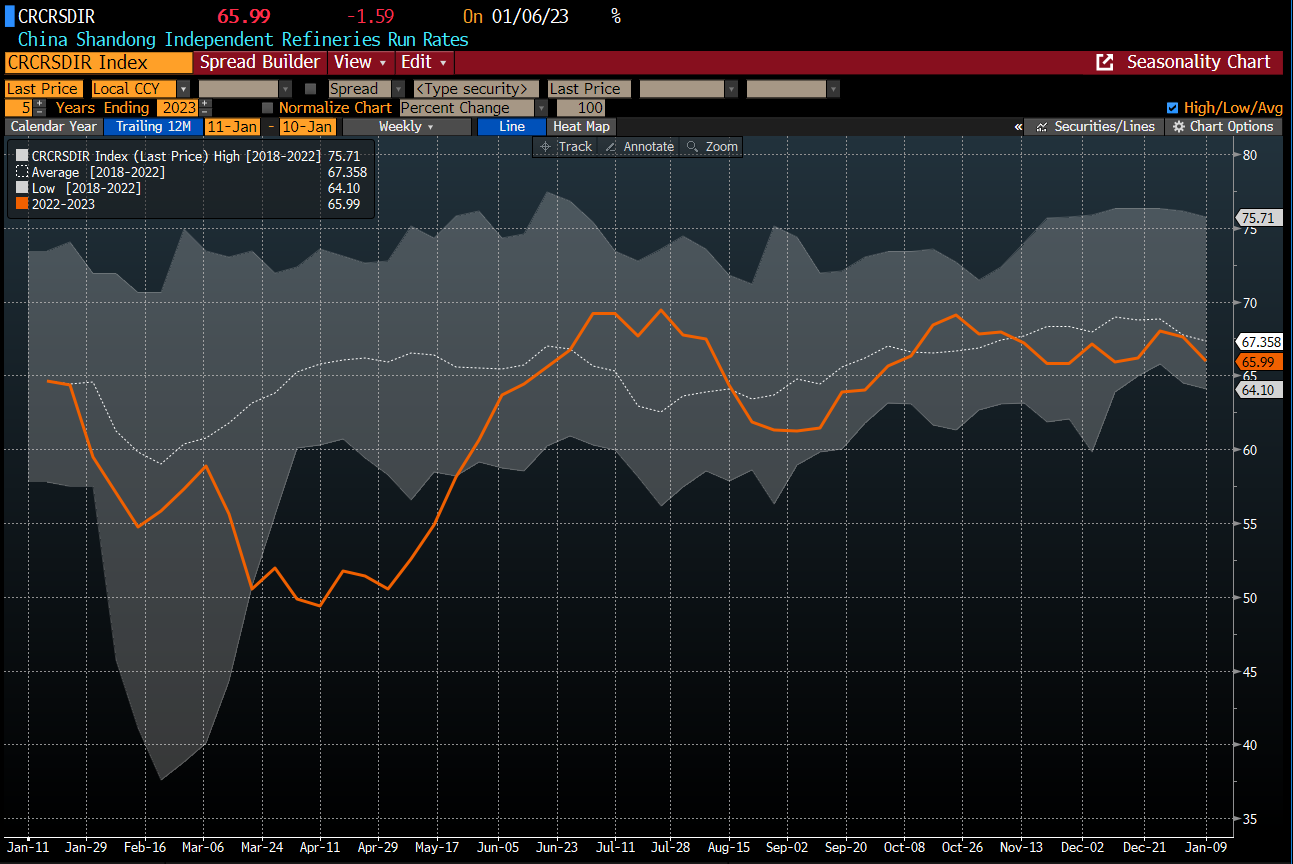Activate the Zoom magnifier tool

coord(712,147)
